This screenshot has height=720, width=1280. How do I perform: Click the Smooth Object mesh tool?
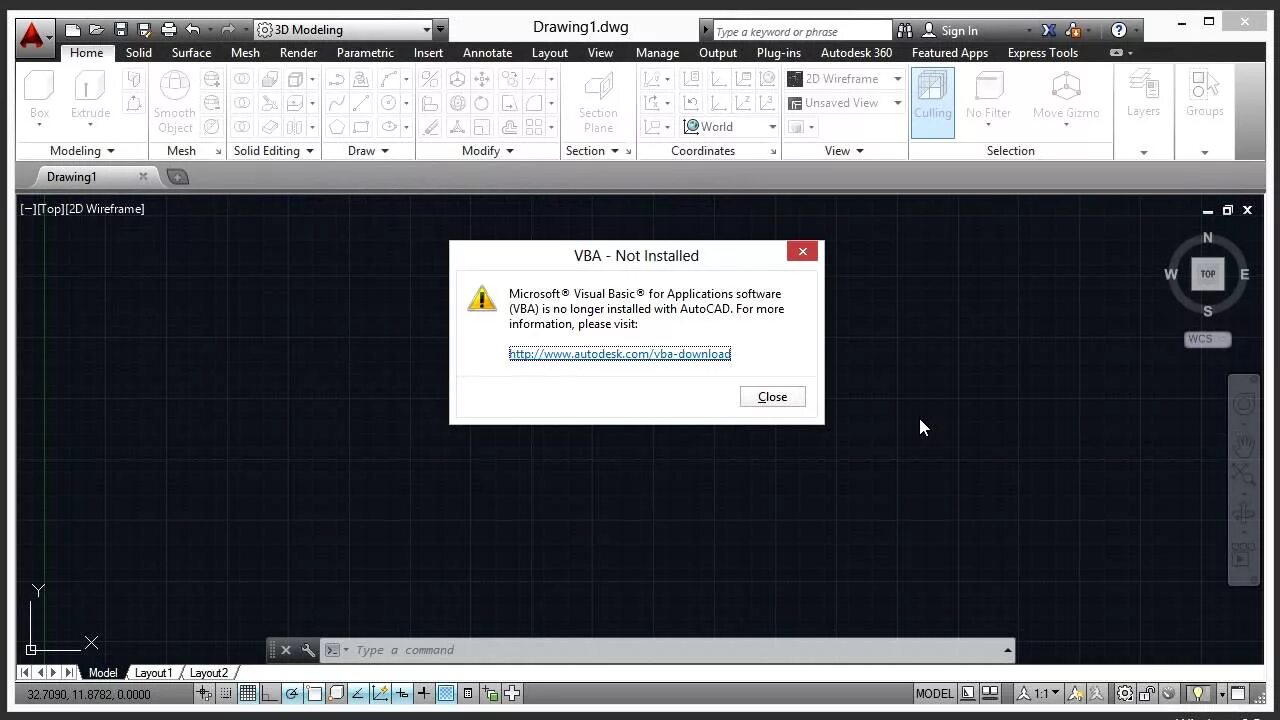click(175, 102)
